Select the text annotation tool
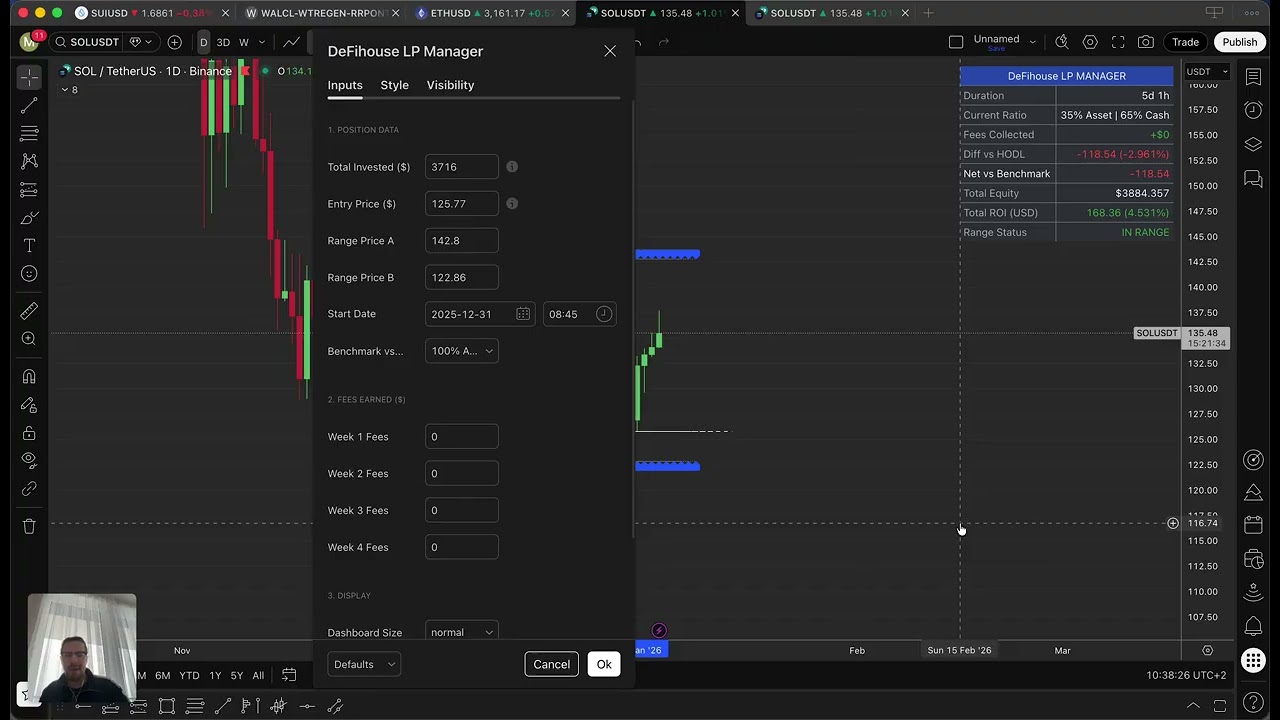This screenshot has height=720, width=1280. 29,245
